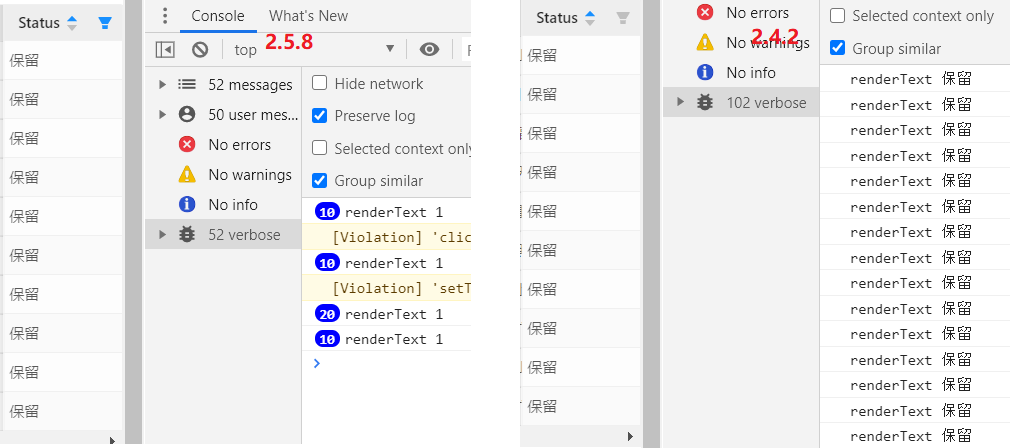Click the horizontal scroll arrow under left table

113,441
